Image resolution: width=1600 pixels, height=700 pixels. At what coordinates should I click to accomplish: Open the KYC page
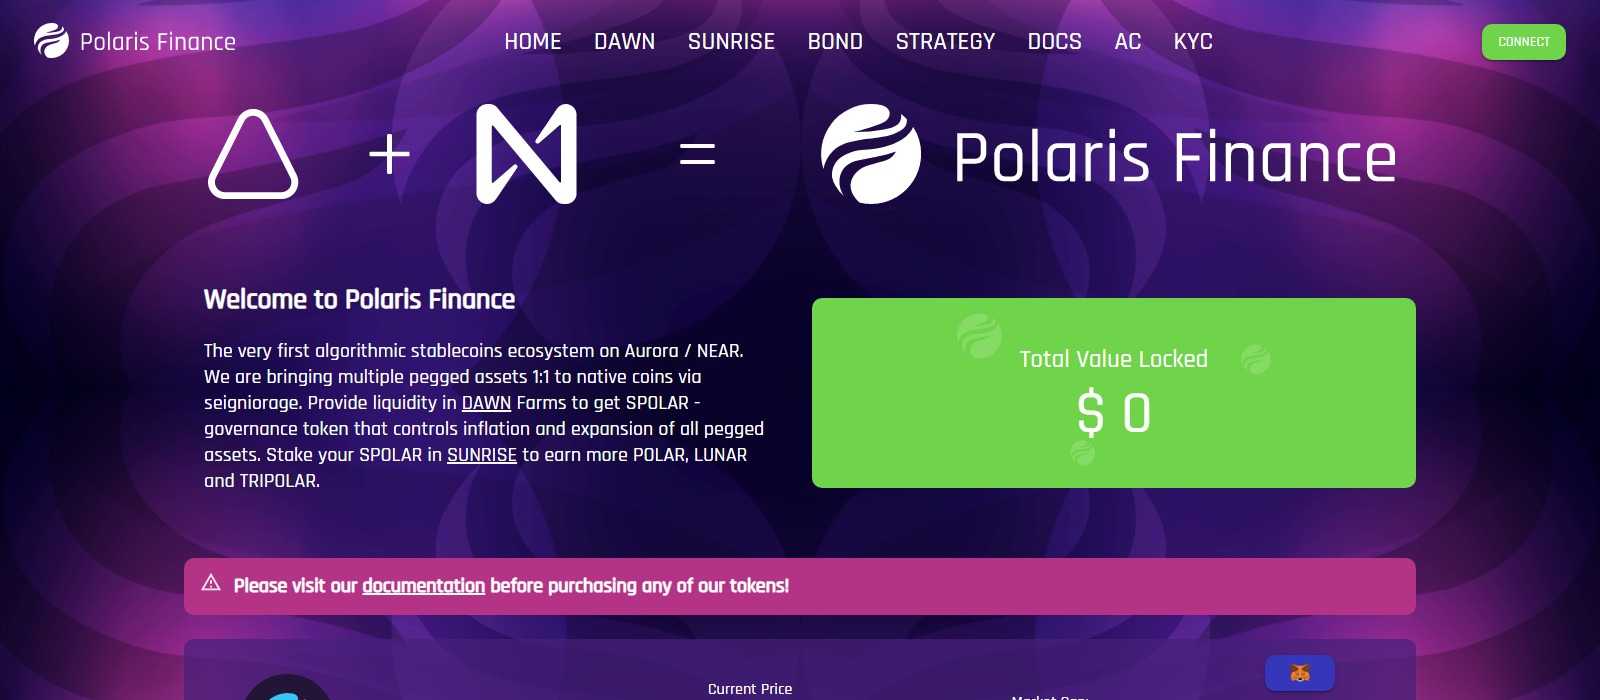click(x=1193, y=42)
